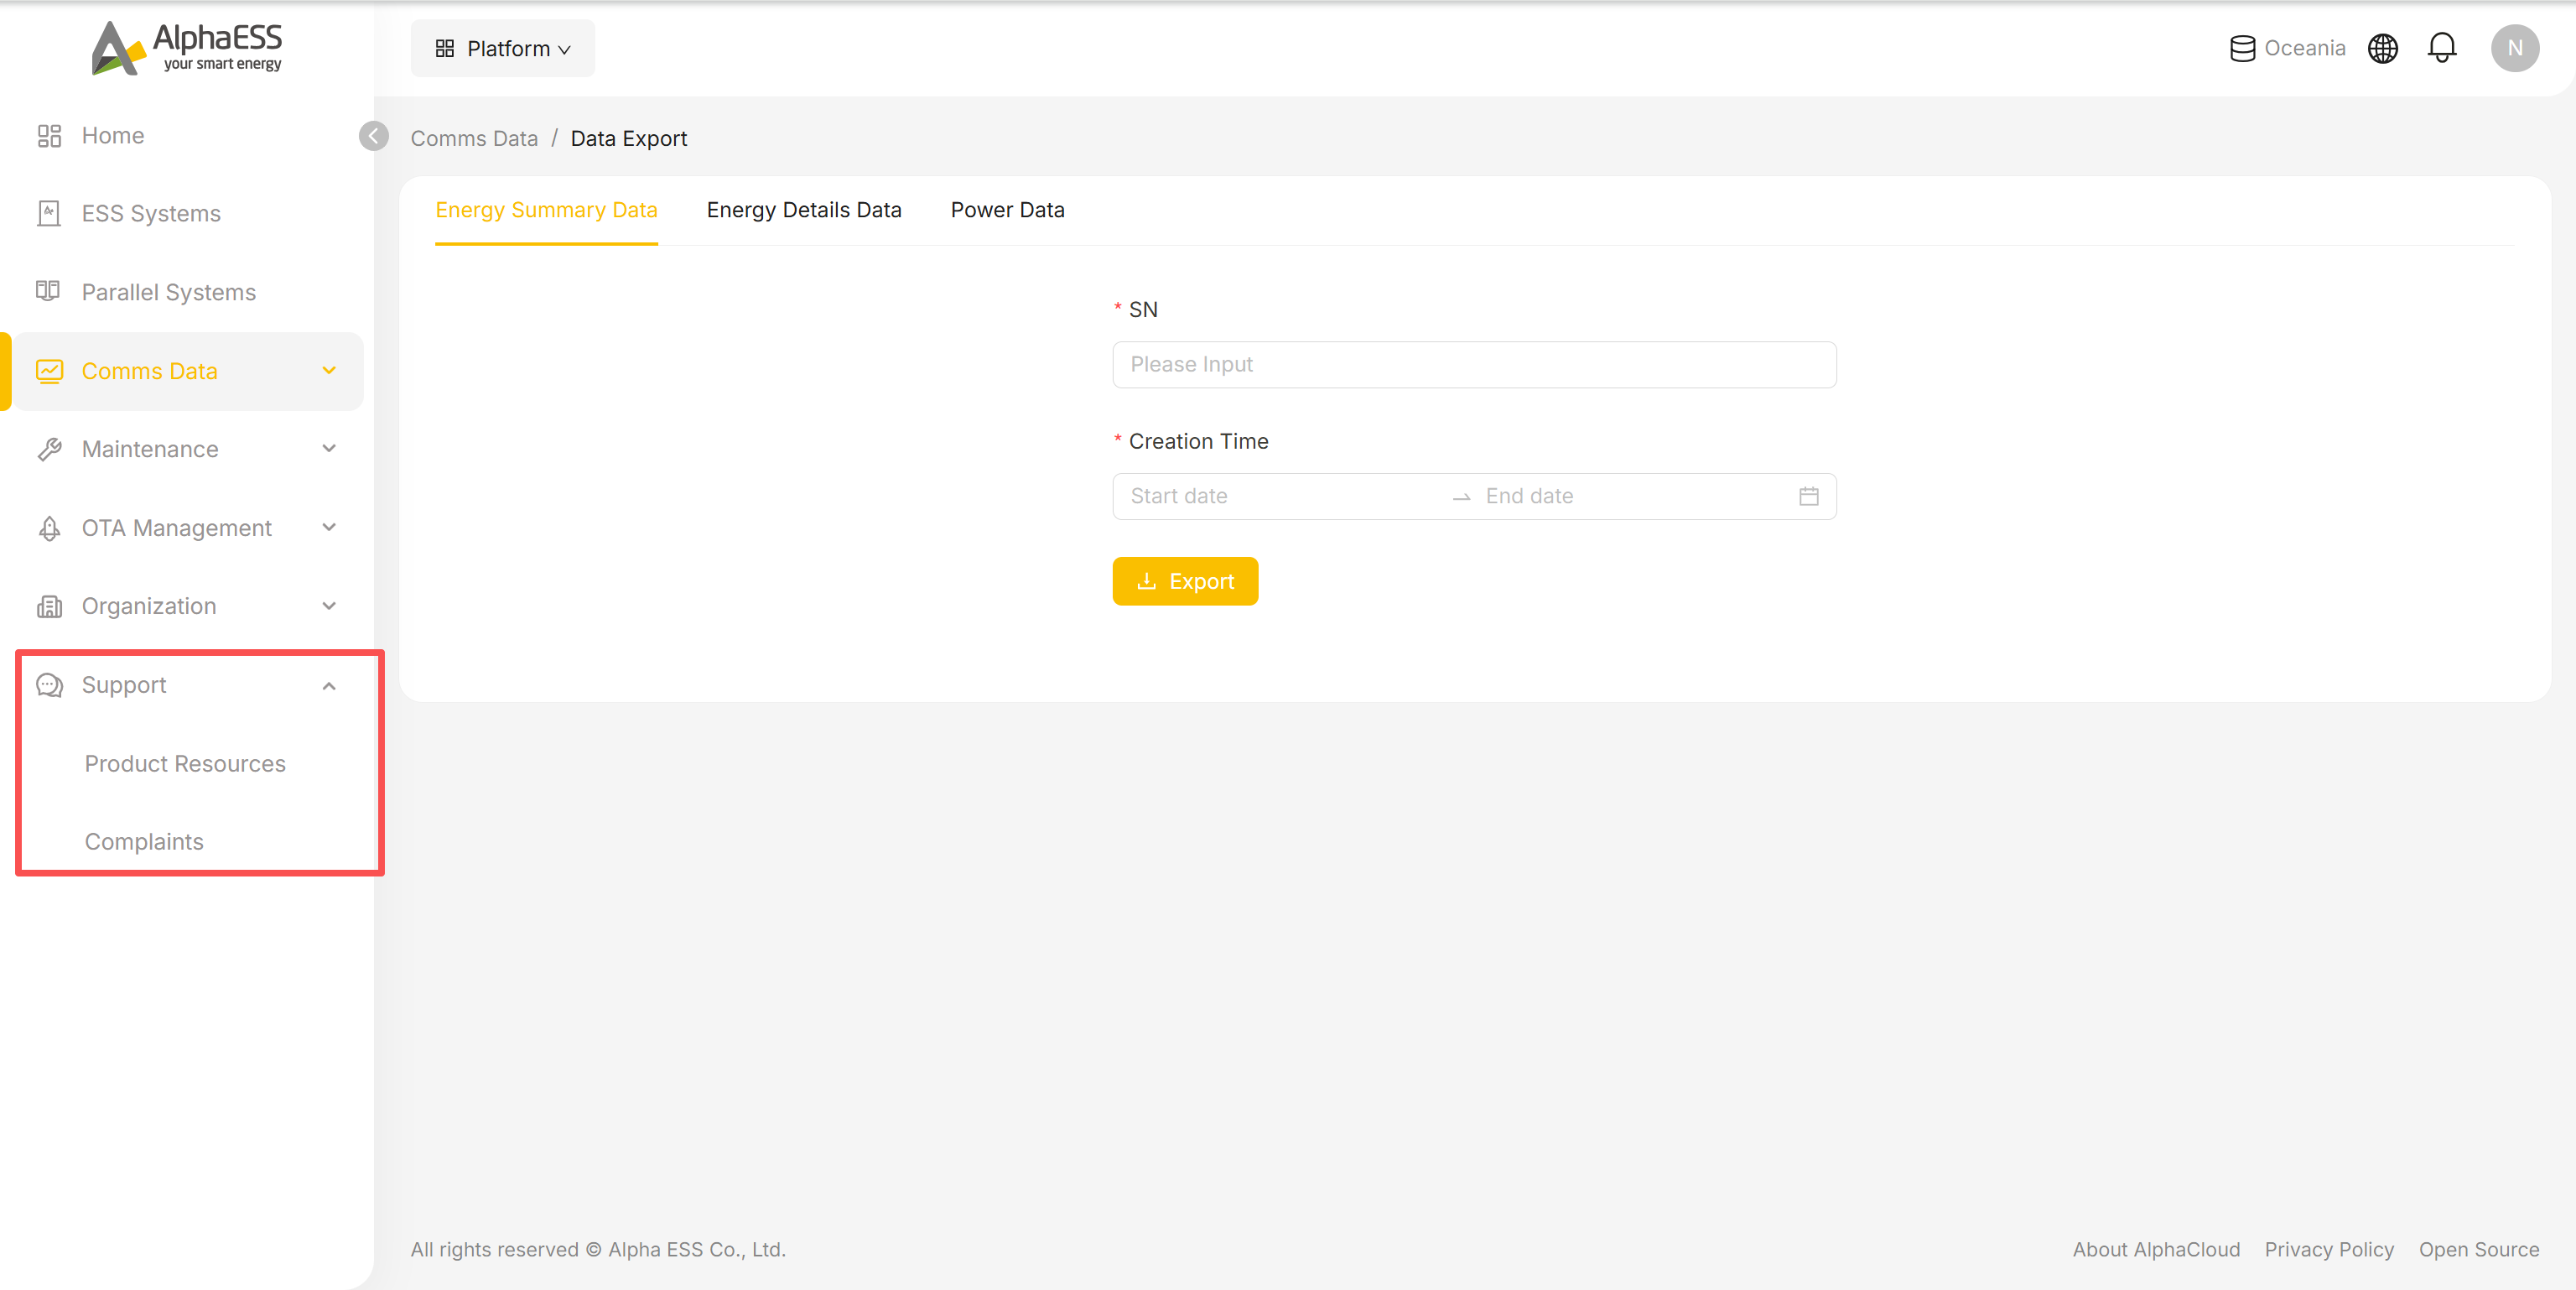Click the Data Export breadcrumb text
The width and height of the screenshot is (2576, 1290).
pos(628,138)
